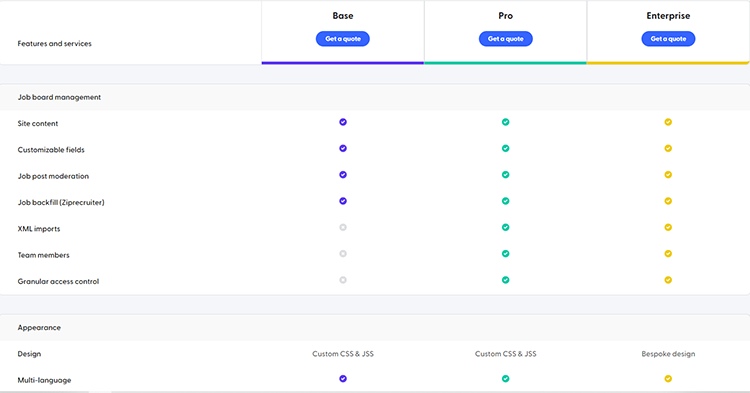750x393 pixels.
Task: Click grayed Team members indicator under Base
Action: (x=343, y=253)
